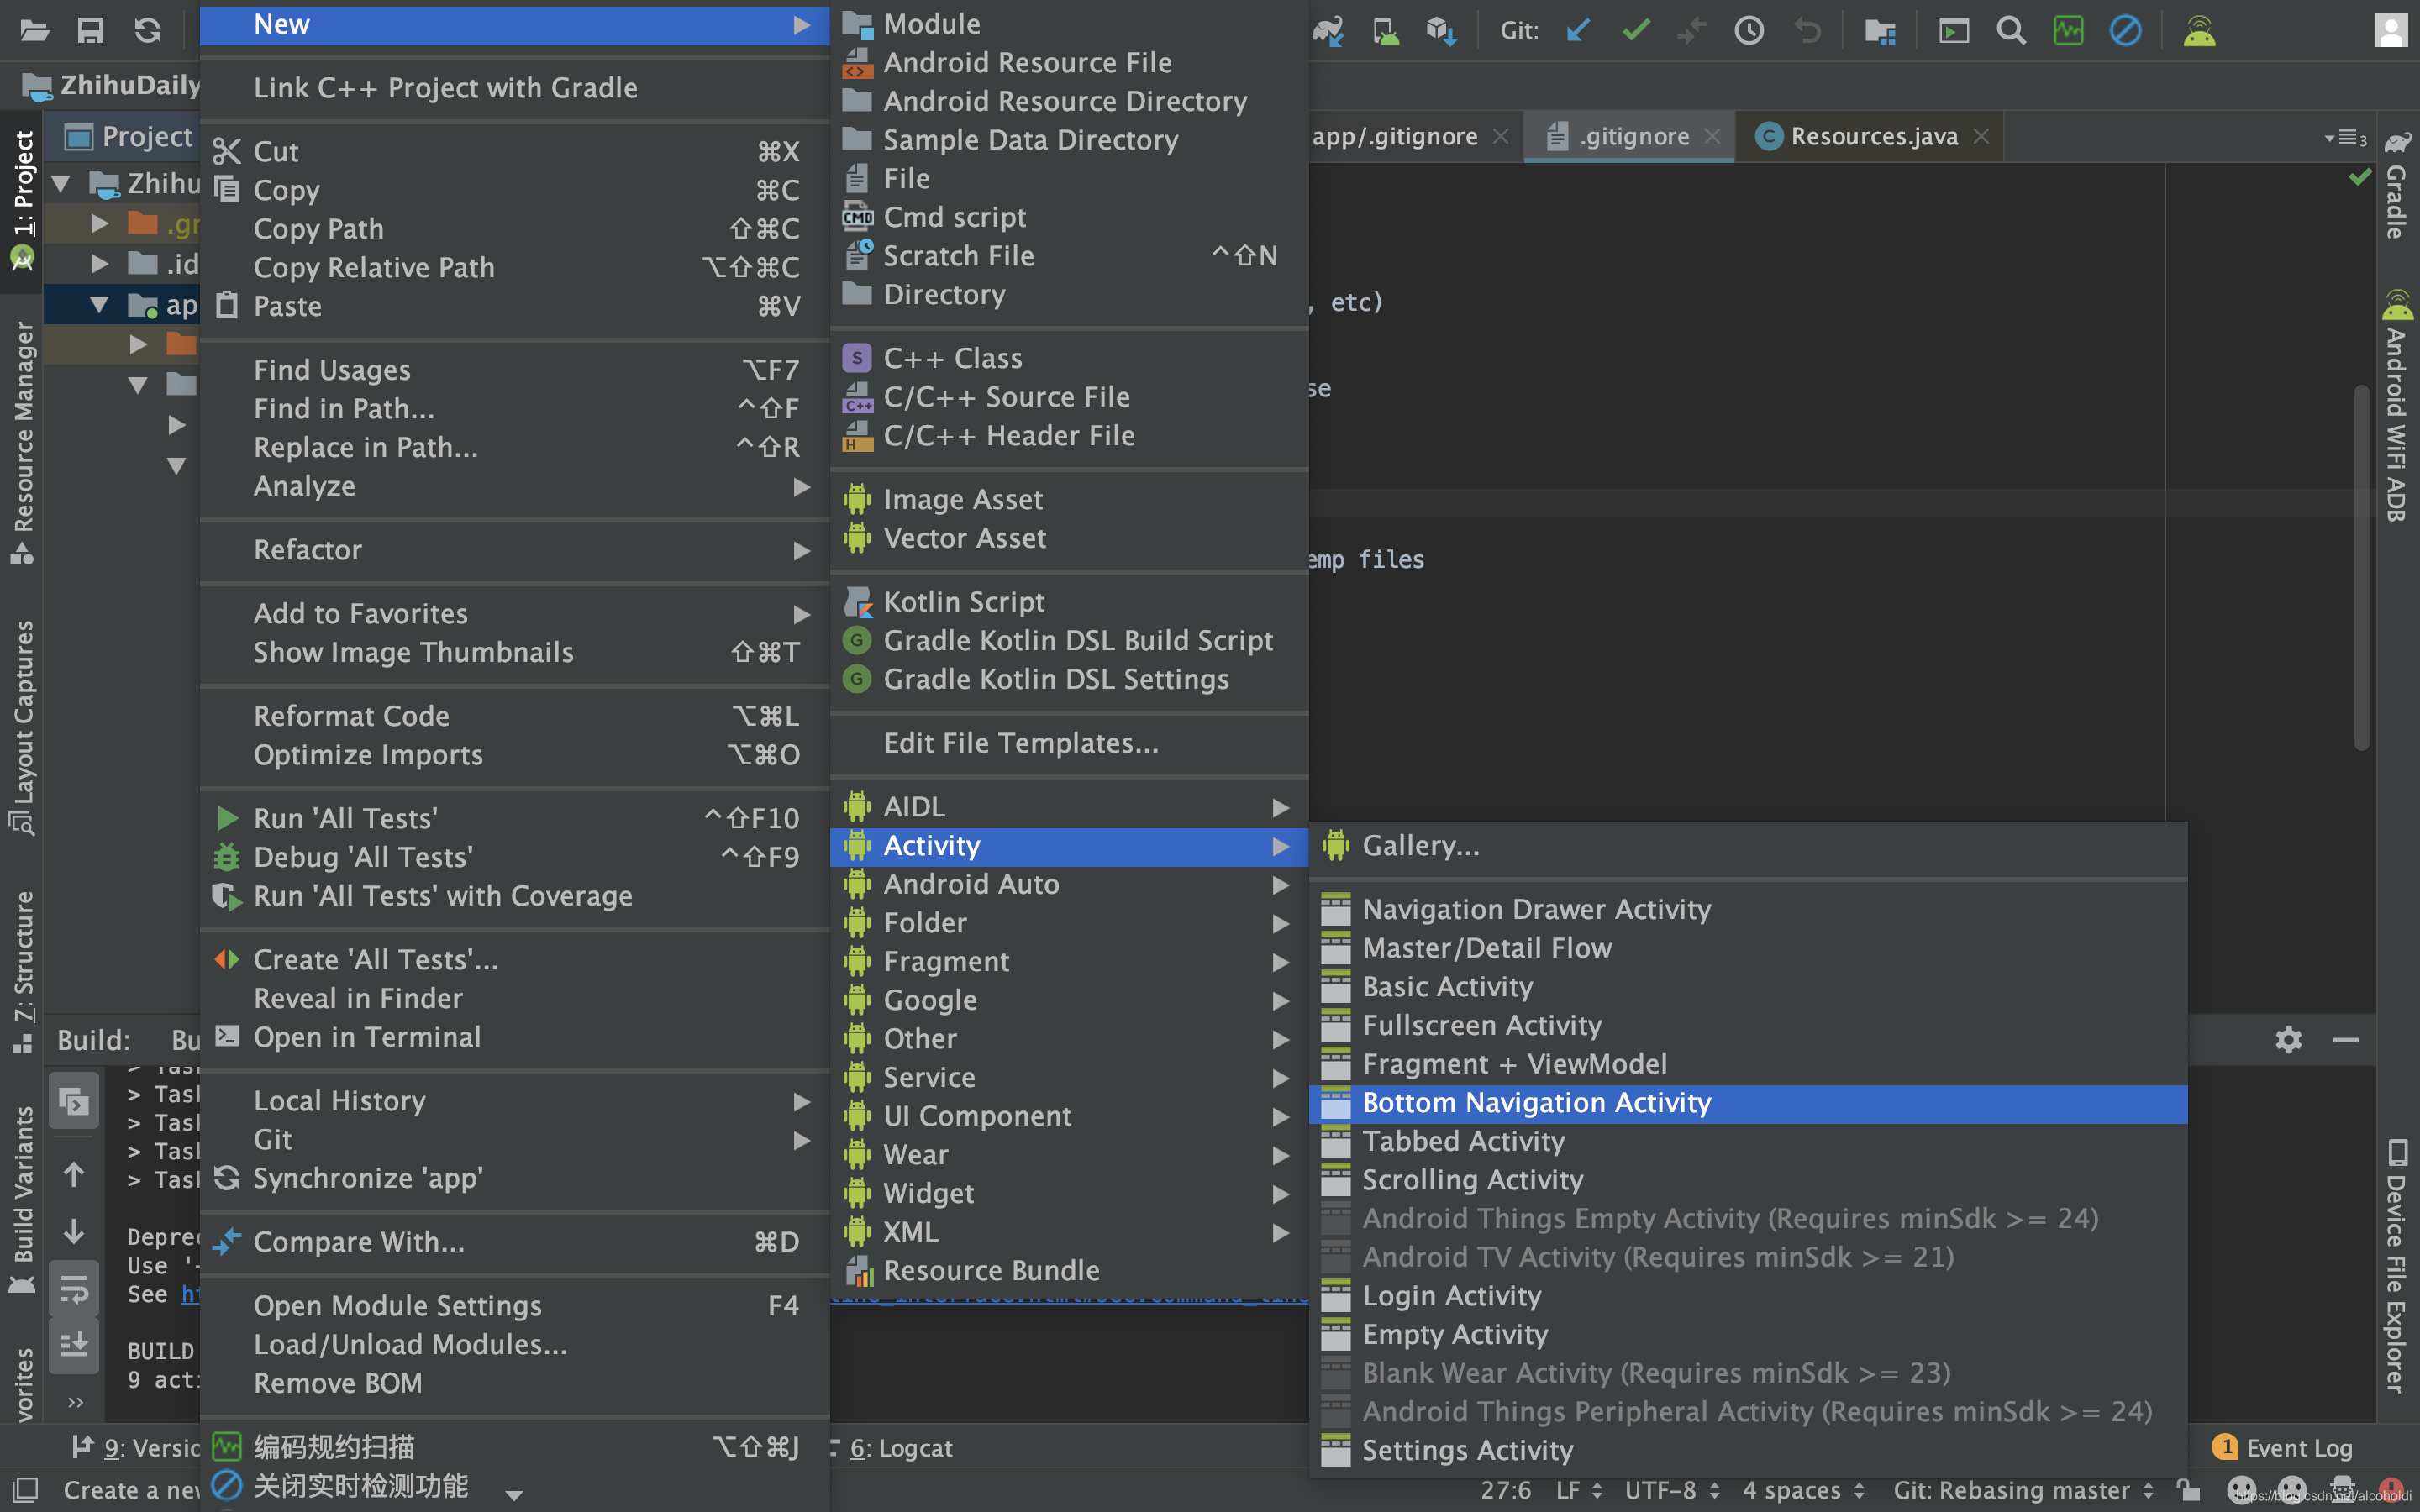Open the line separator LF dropdown
2420x1512 pixels.
[x=1579, y=1490]
